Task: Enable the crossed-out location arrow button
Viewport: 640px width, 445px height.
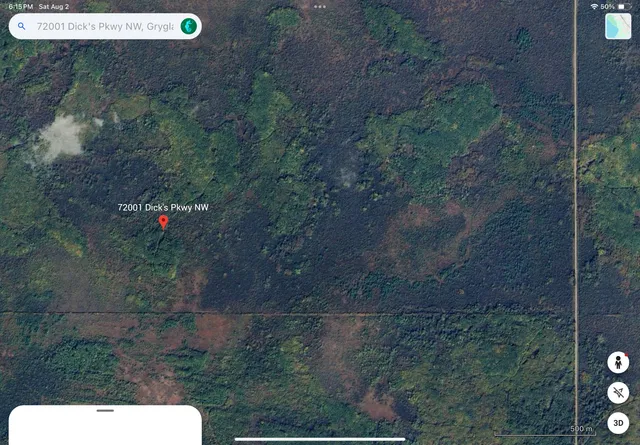Action: point(618,393)
